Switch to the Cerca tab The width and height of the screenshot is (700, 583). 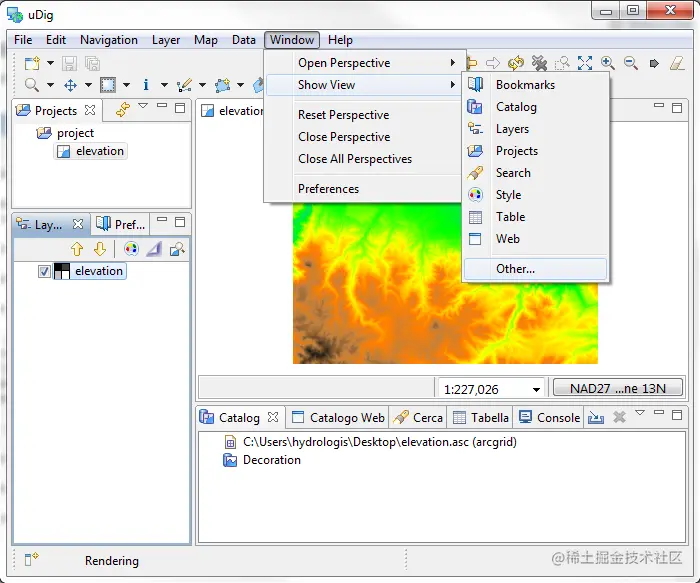click(x=419, y=417)
